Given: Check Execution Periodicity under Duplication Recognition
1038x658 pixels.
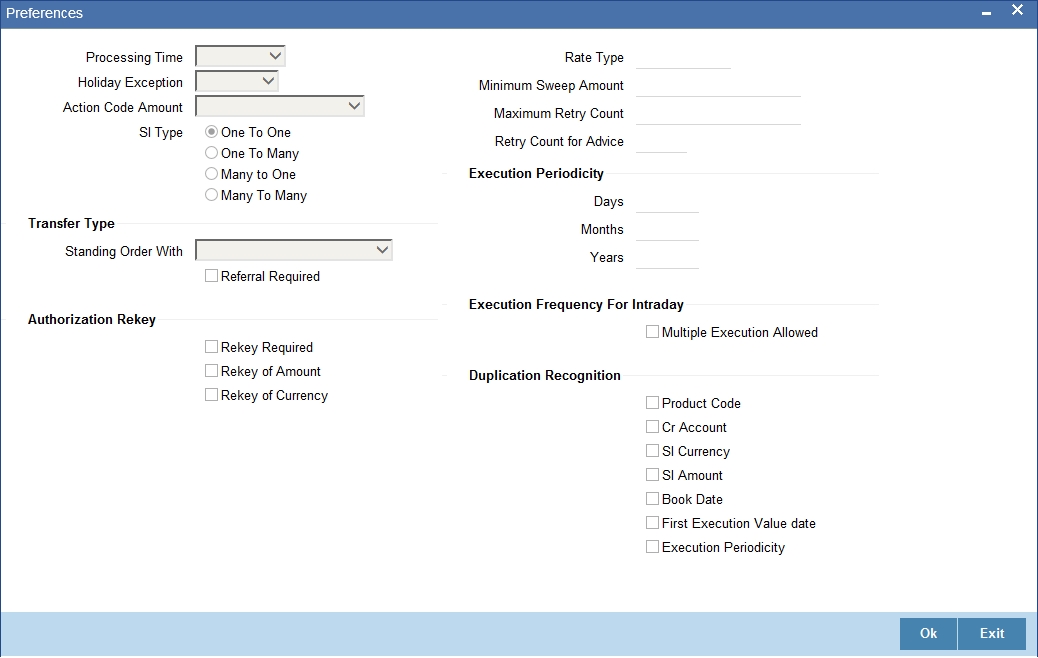Looking at the screenshot, I should 652,547.
